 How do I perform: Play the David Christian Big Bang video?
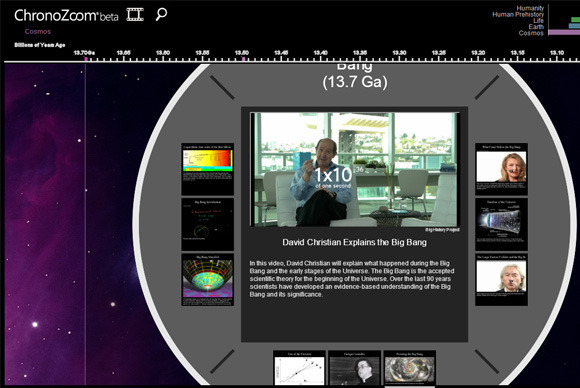click(354, 170)
